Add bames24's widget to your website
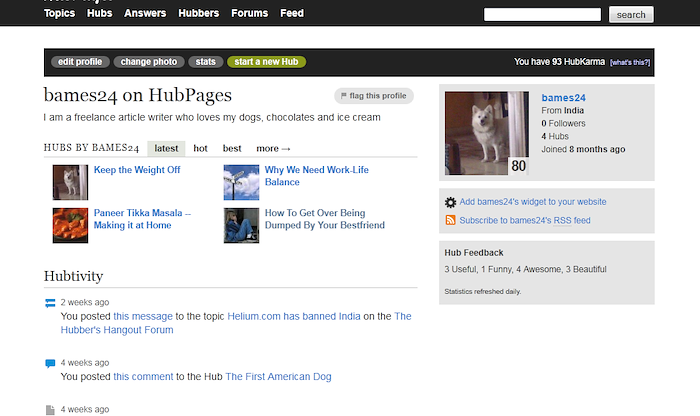700x416 pixels. click(x=533, y=202)
